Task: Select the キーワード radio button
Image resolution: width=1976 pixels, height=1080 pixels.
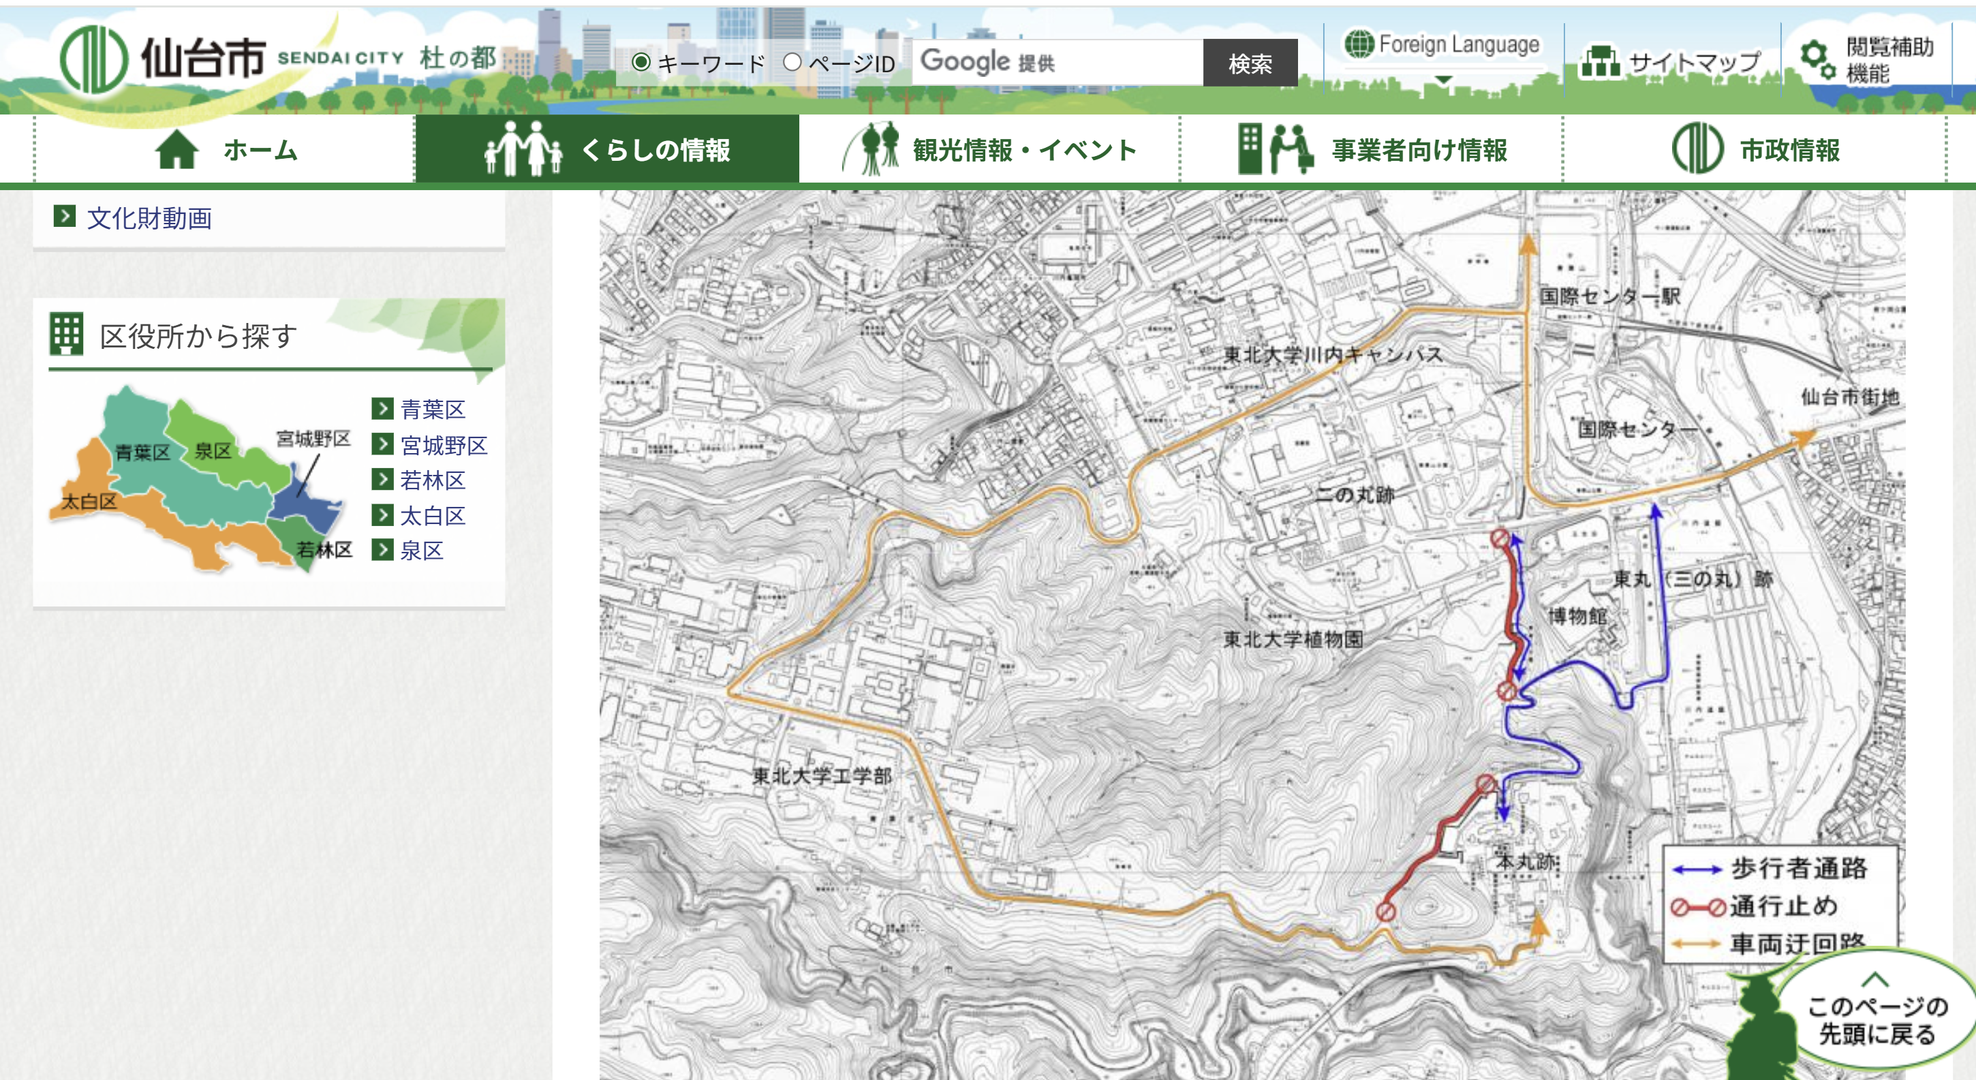Action: (642, 62)
